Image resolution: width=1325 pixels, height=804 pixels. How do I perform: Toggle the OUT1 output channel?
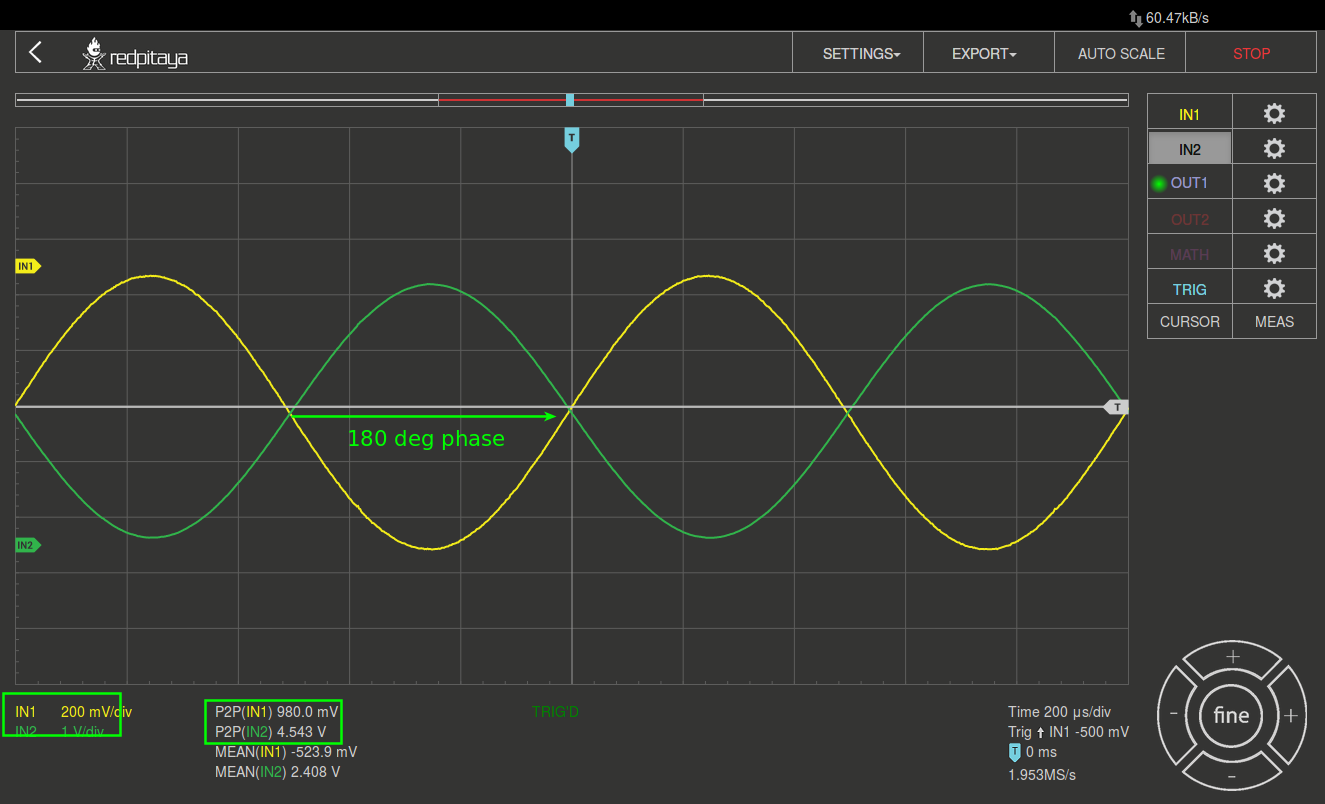[x=1189, y=184]
